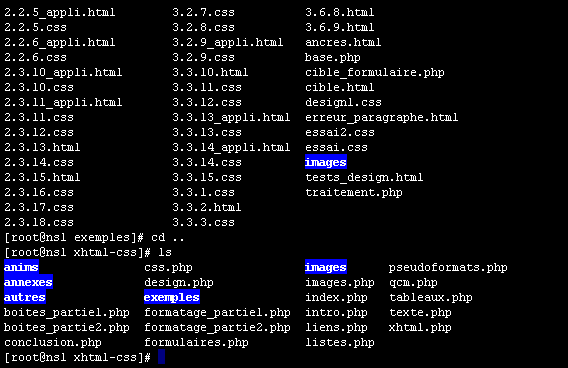Select the highlighted exemples directory
568x368 pixels.
(x=172, y=297)
